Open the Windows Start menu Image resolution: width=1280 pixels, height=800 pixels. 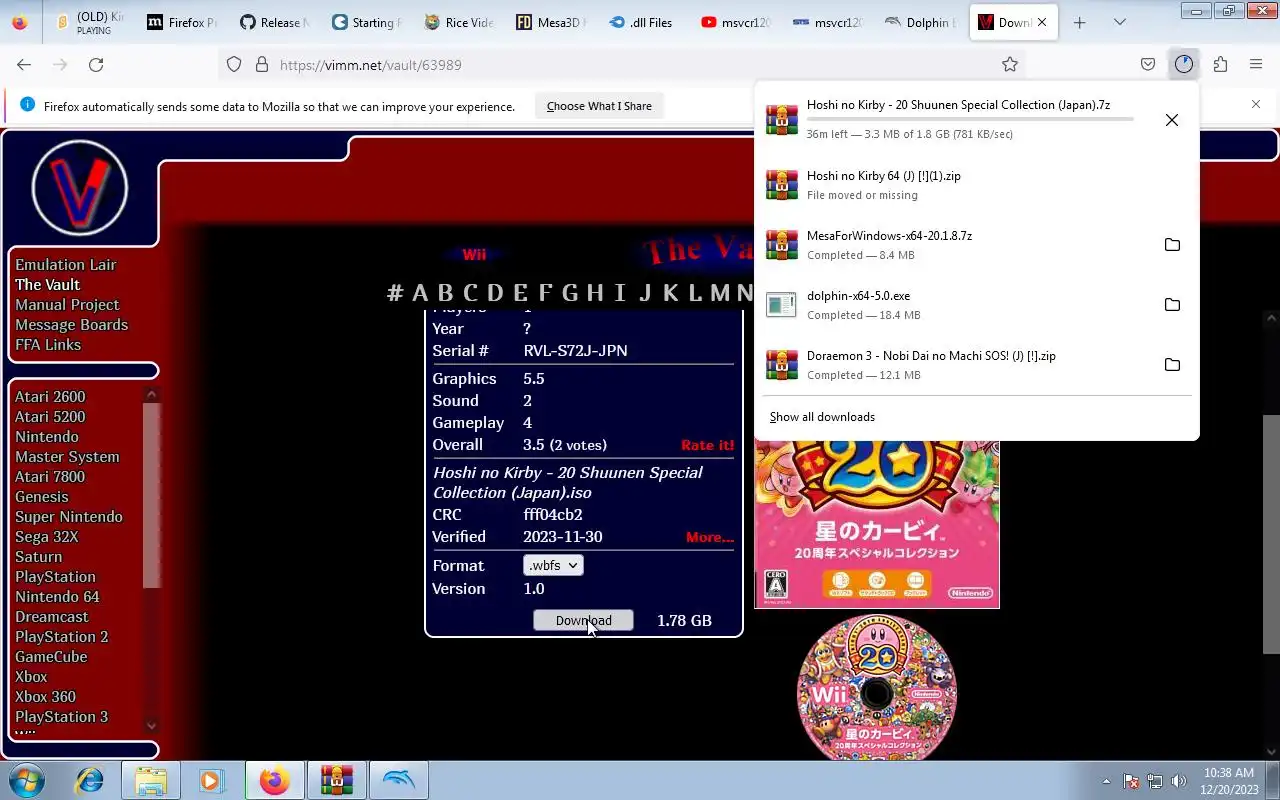[x=27, y=780]
